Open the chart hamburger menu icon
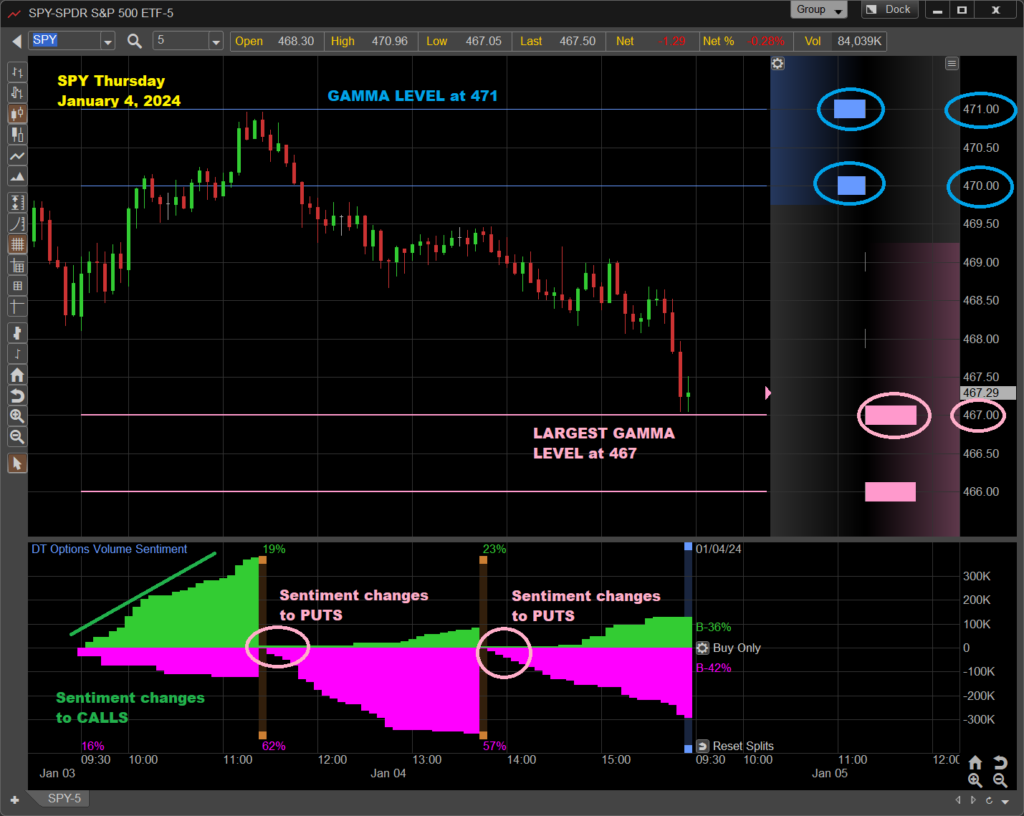 951,63
